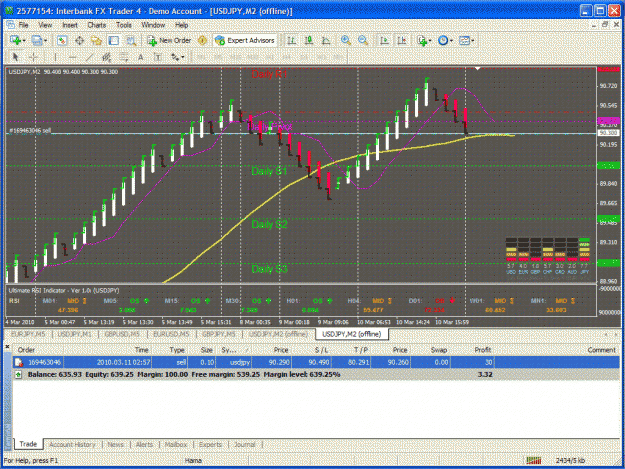The image size is (625, 469).
Task: Switch chart to bar chart style
Action: [x=291, y=40]
